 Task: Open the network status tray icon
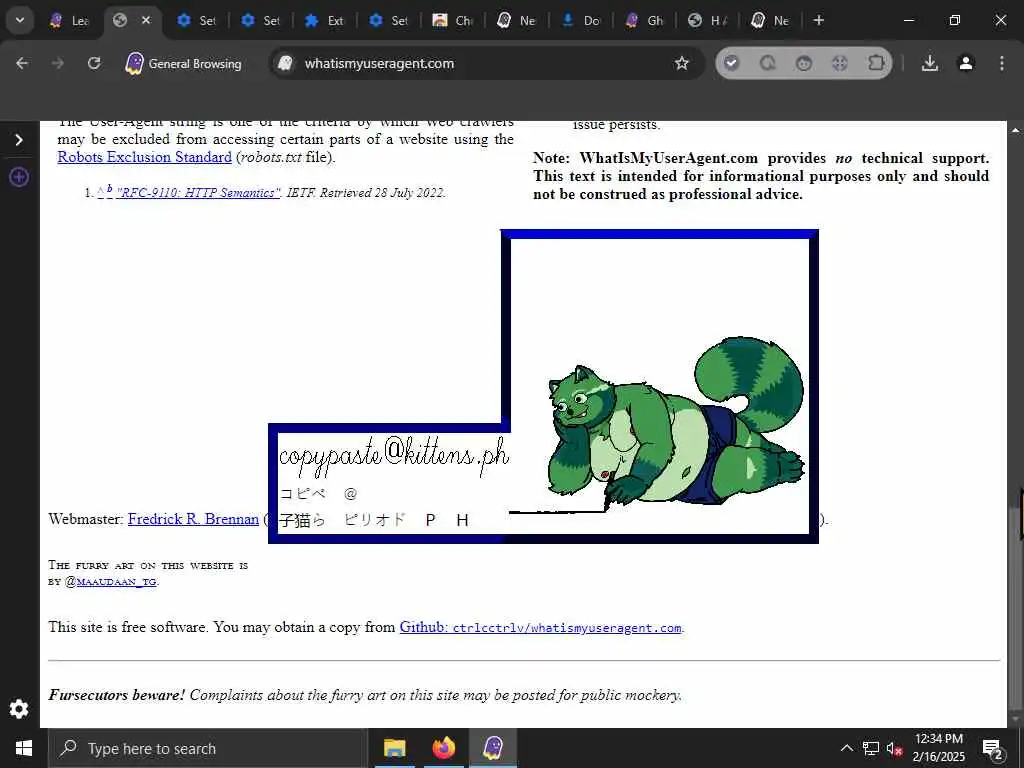[871, 748]
